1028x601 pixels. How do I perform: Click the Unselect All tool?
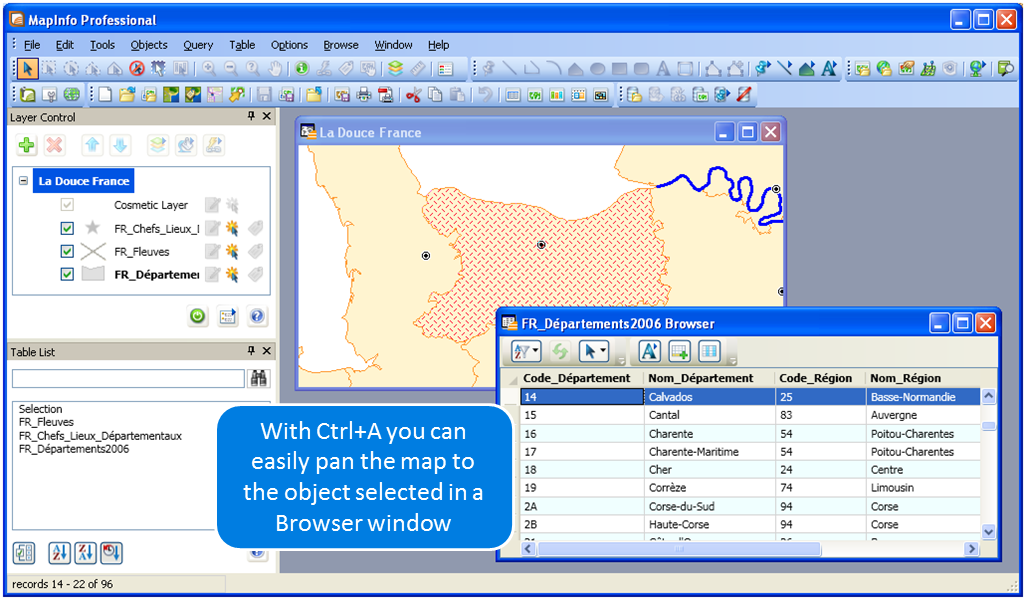click(136, 68)
